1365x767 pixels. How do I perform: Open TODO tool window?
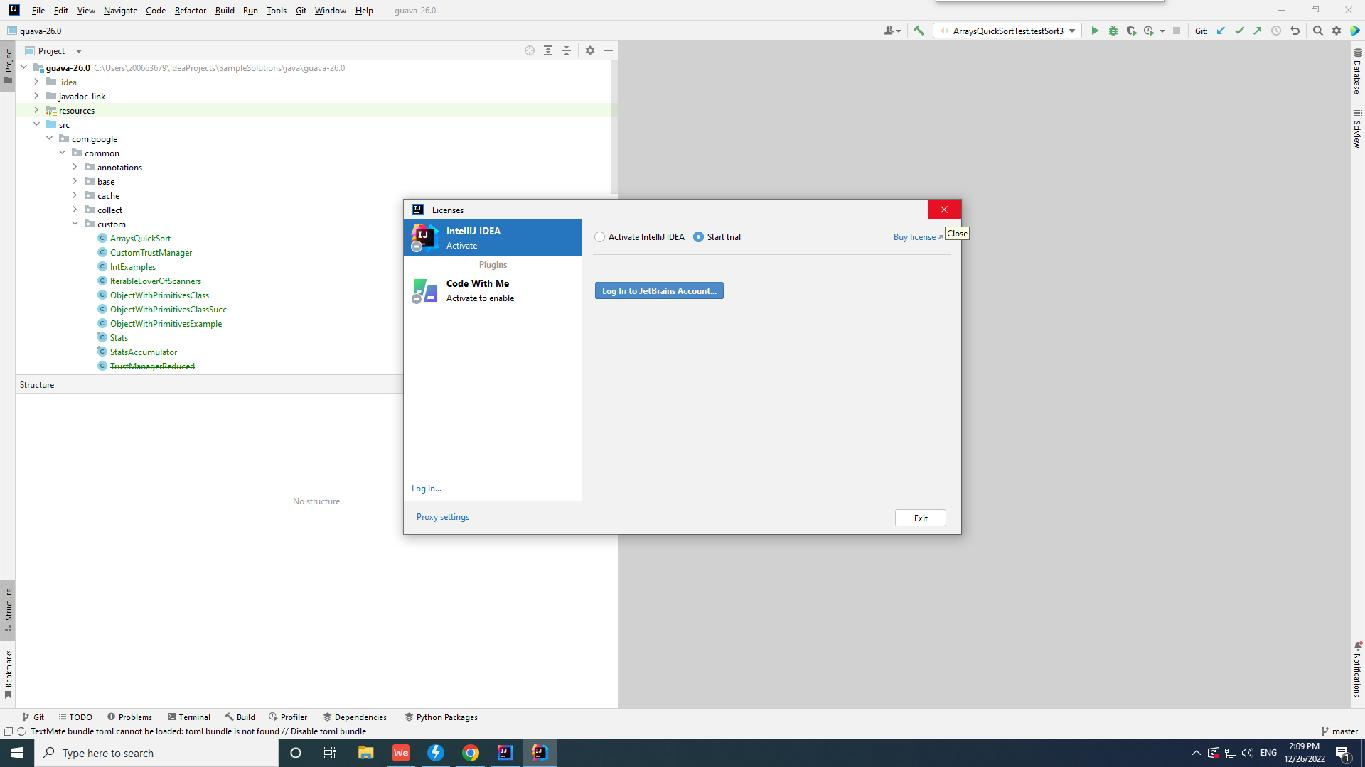pos(76,717)
